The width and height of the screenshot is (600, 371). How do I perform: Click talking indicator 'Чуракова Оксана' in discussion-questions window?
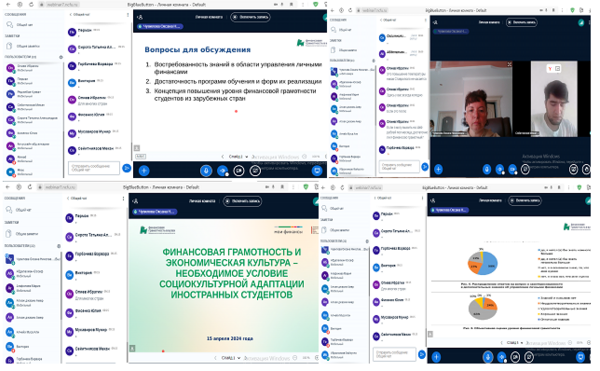pos(160,26)
